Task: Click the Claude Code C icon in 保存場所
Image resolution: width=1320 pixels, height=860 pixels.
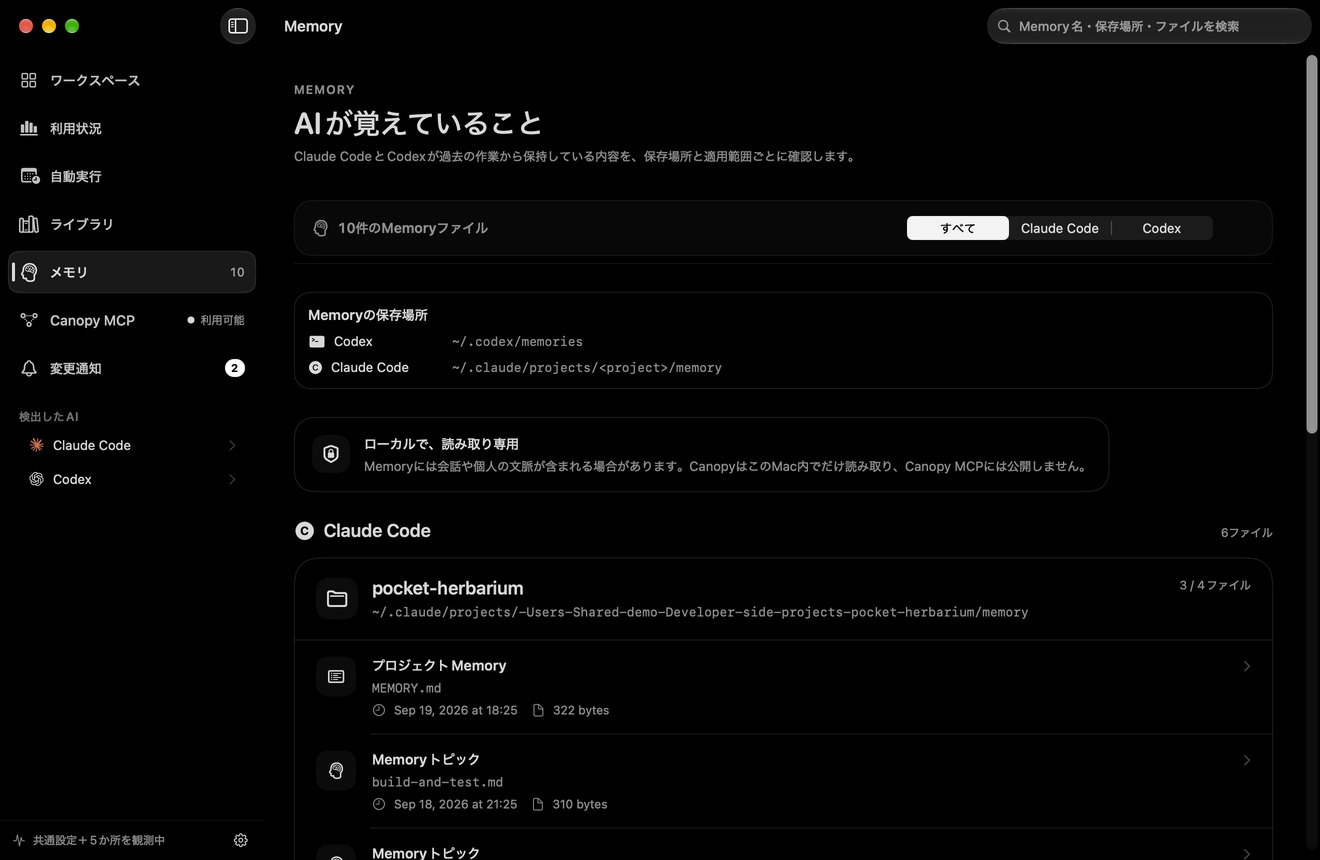Action: 315,367
